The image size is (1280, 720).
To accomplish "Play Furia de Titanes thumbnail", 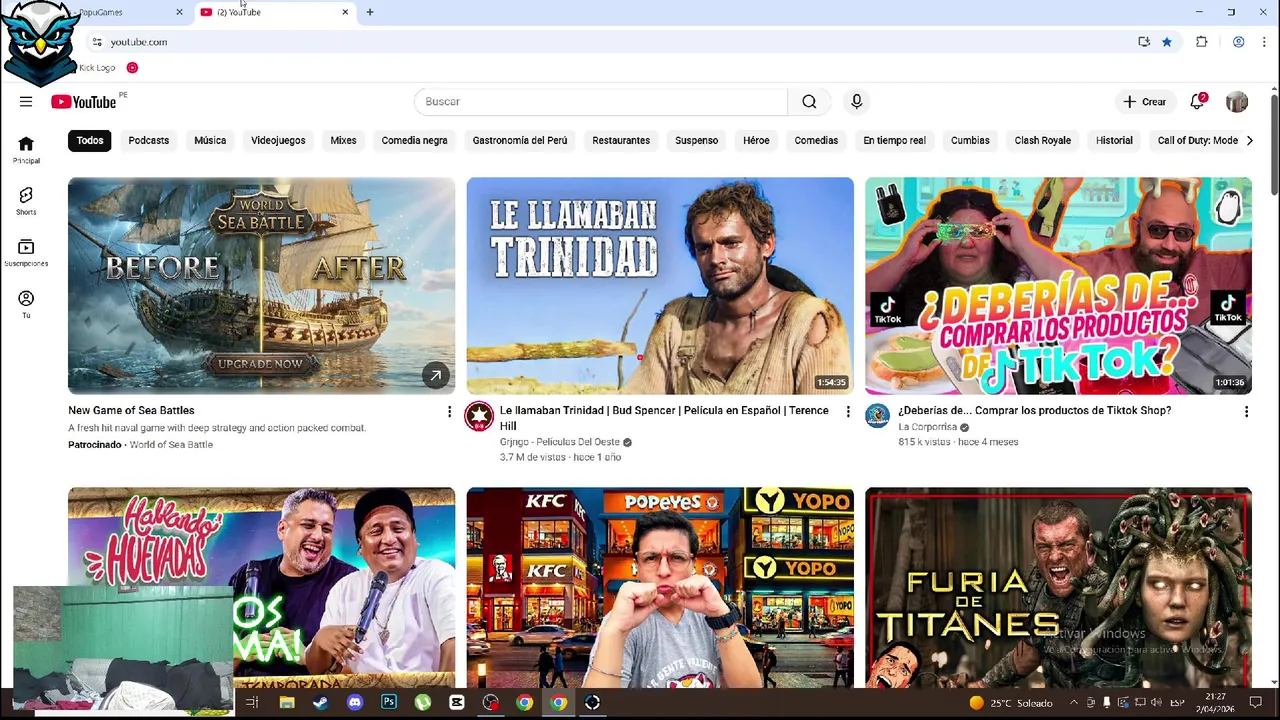I will click(1058, 587).
